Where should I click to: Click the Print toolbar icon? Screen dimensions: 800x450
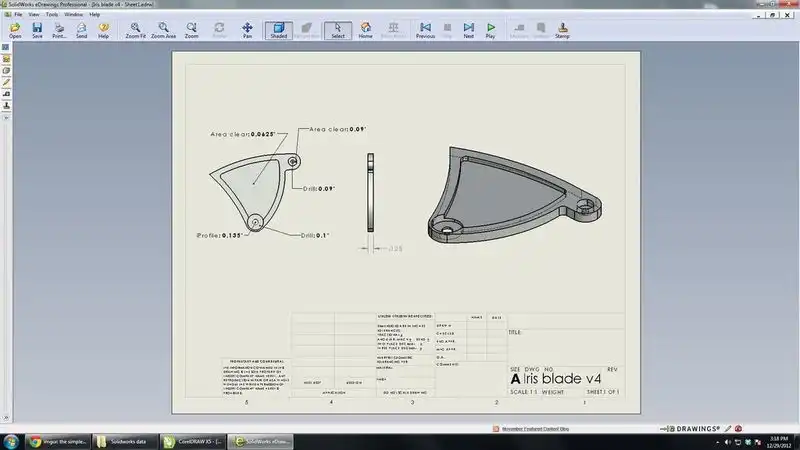[60, 30]
